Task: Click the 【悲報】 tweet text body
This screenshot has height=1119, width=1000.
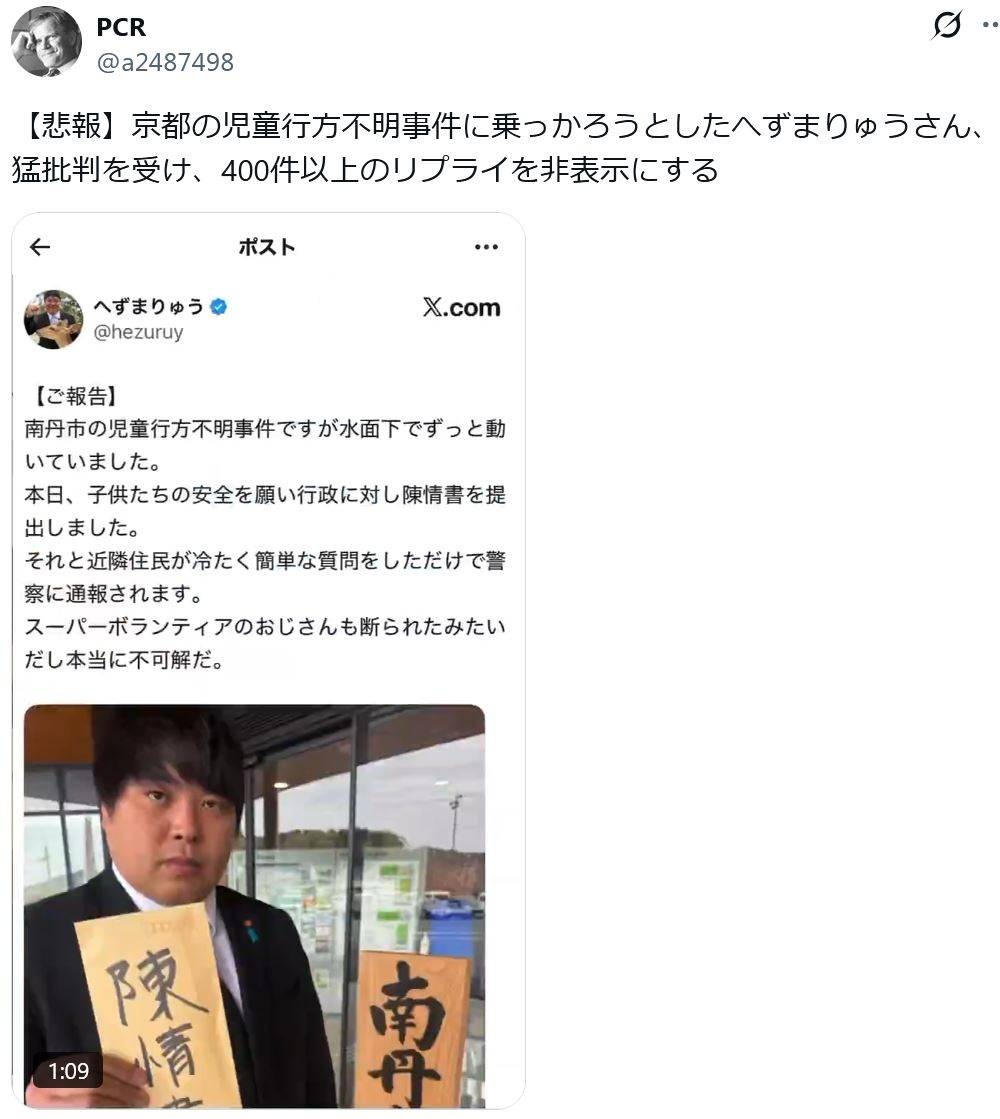Action: coord(500,148)
